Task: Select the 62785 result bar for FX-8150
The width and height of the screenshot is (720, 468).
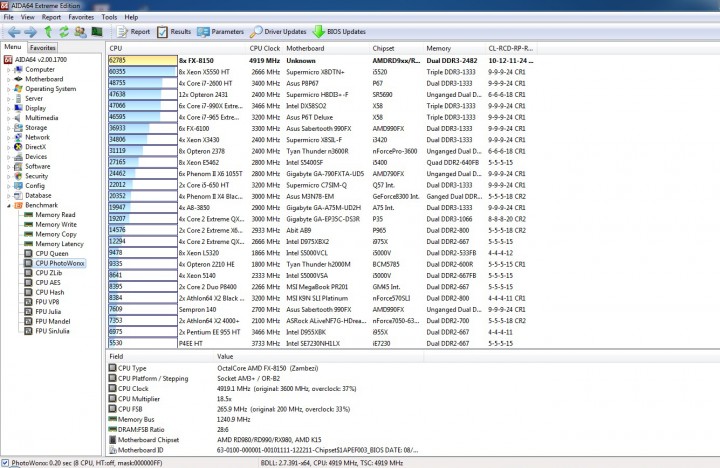Action: pos(142,60)
